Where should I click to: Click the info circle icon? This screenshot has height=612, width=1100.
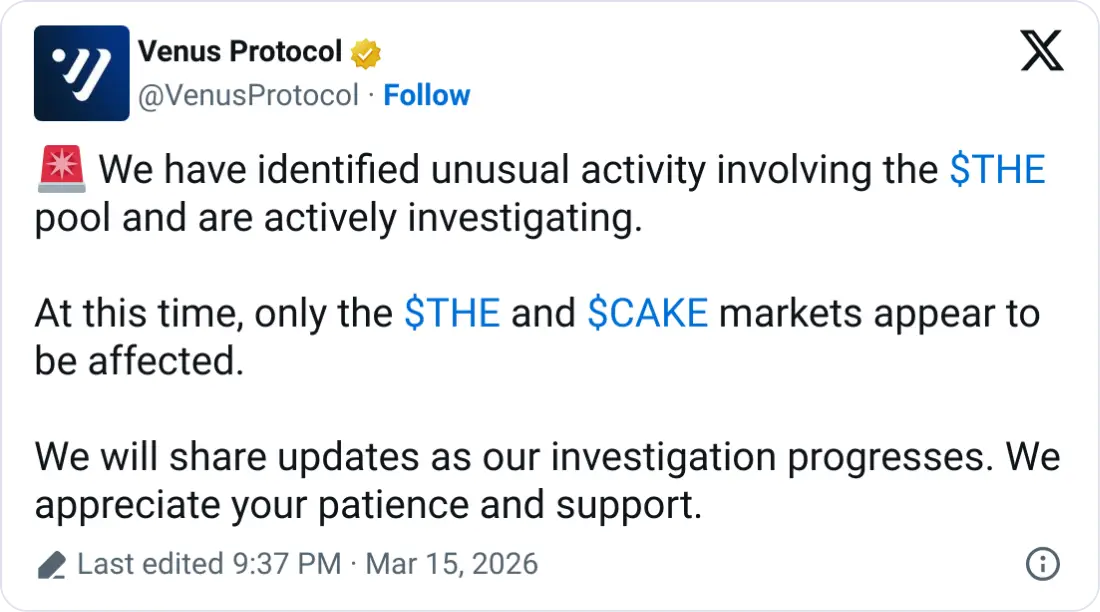click(x=1042, y=564)
